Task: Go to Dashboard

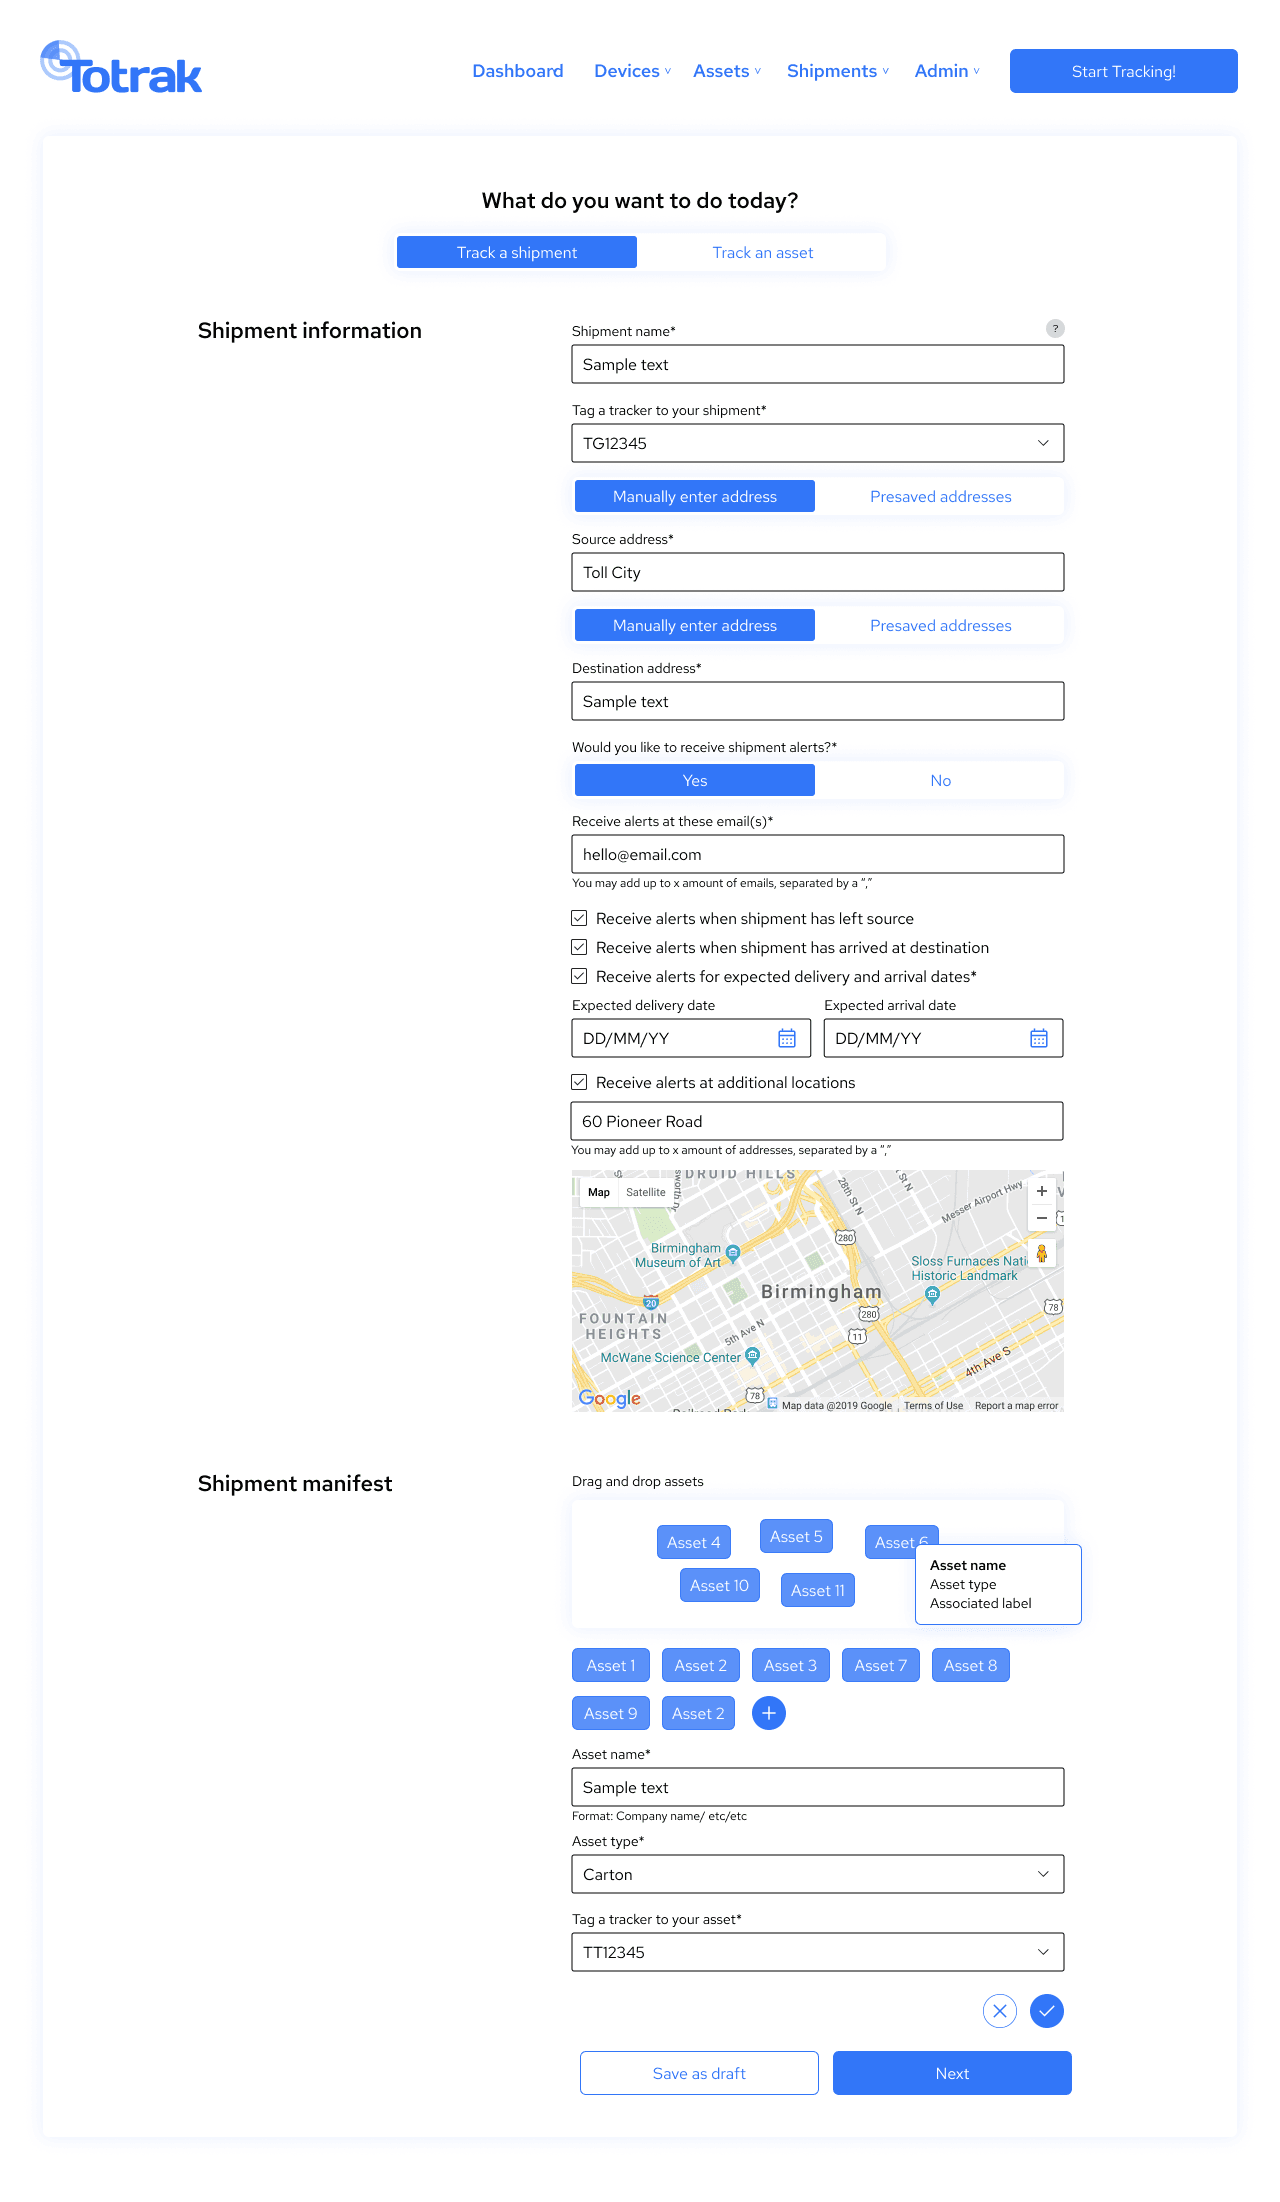Action: (x=518, y=71)
